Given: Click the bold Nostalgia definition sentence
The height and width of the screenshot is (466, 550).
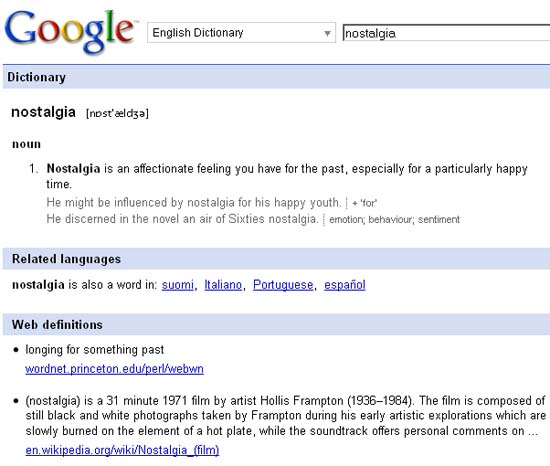Looking at the screenshot, I should 287,176.
